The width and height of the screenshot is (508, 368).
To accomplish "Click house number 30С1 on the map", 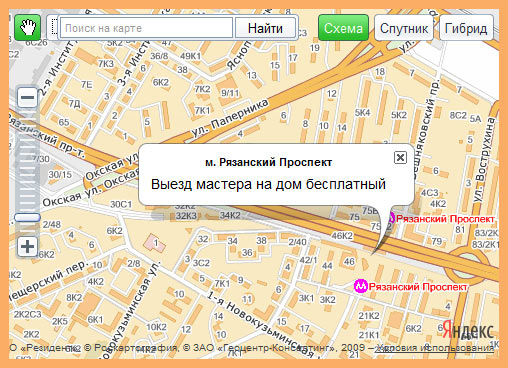I will point(121,204).
